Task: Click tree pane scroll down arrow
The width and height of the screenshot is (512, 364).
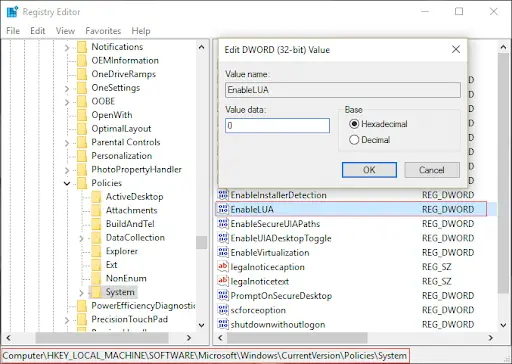Action: pos(201,325)
